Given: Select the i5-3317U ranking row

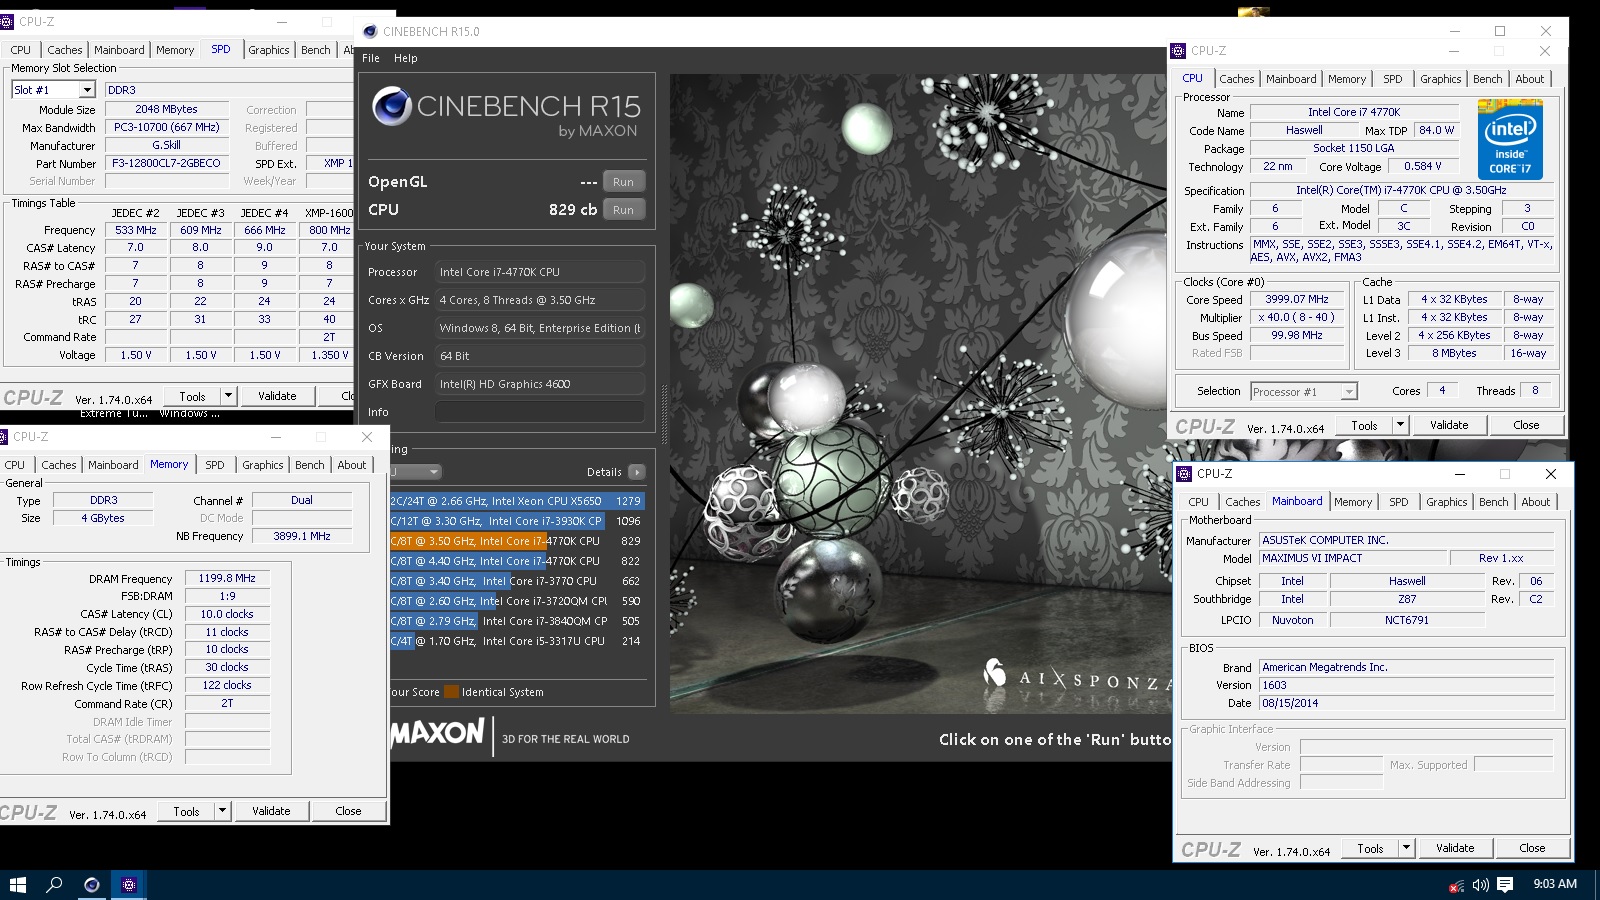Looking at the screenshot, I should point(517,641).
